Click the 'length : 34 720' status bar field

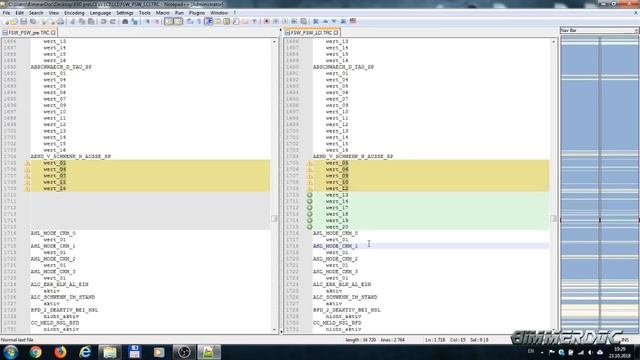[x=361, y=340]
